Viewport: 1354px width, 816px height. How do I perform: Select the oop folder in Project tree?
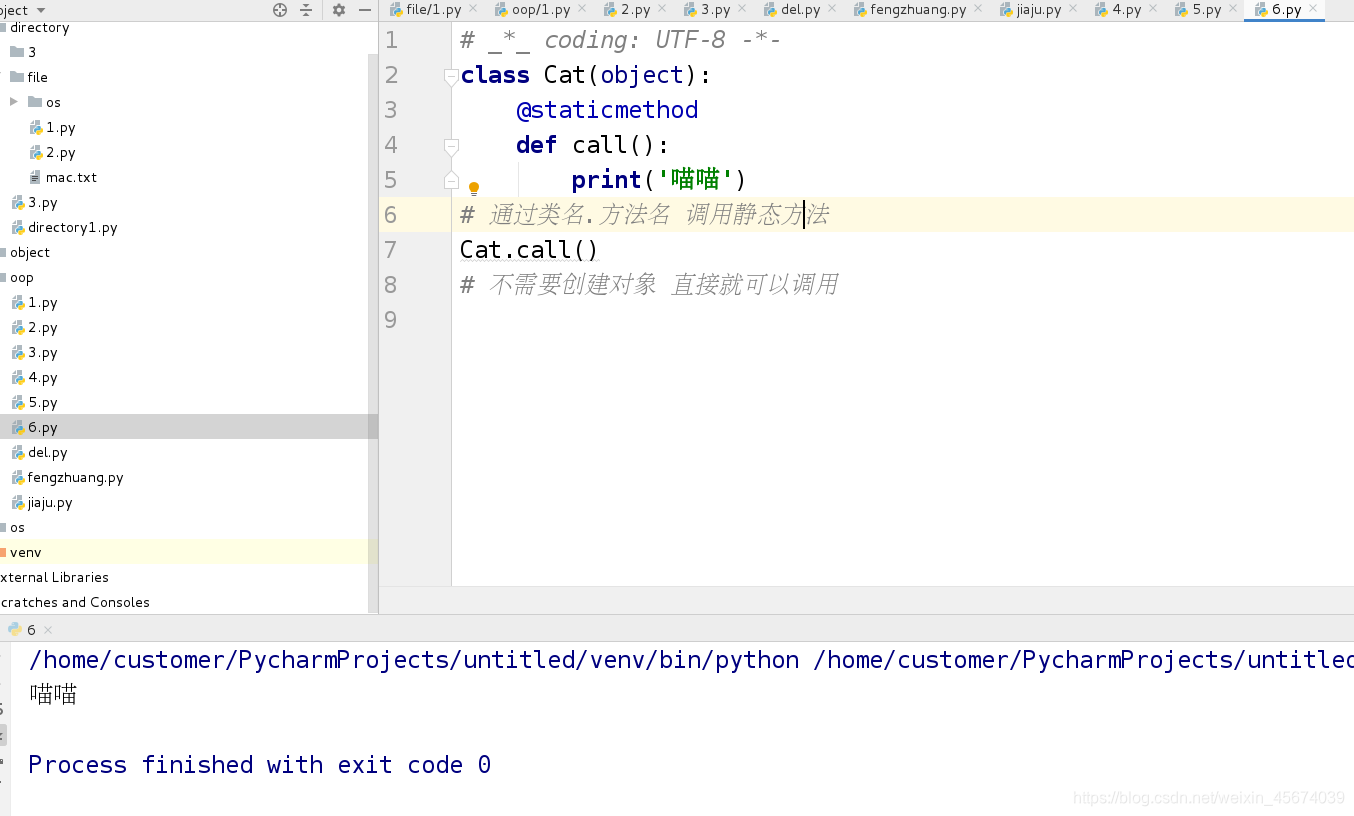(22, 277)
